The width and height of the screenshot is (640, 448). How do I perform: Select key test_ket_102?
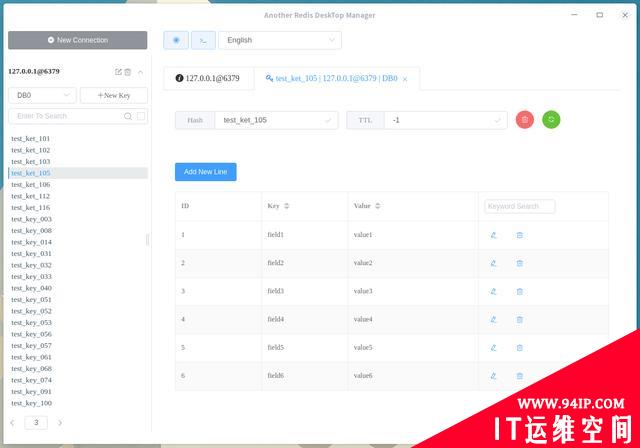click(x=78, y=150)
